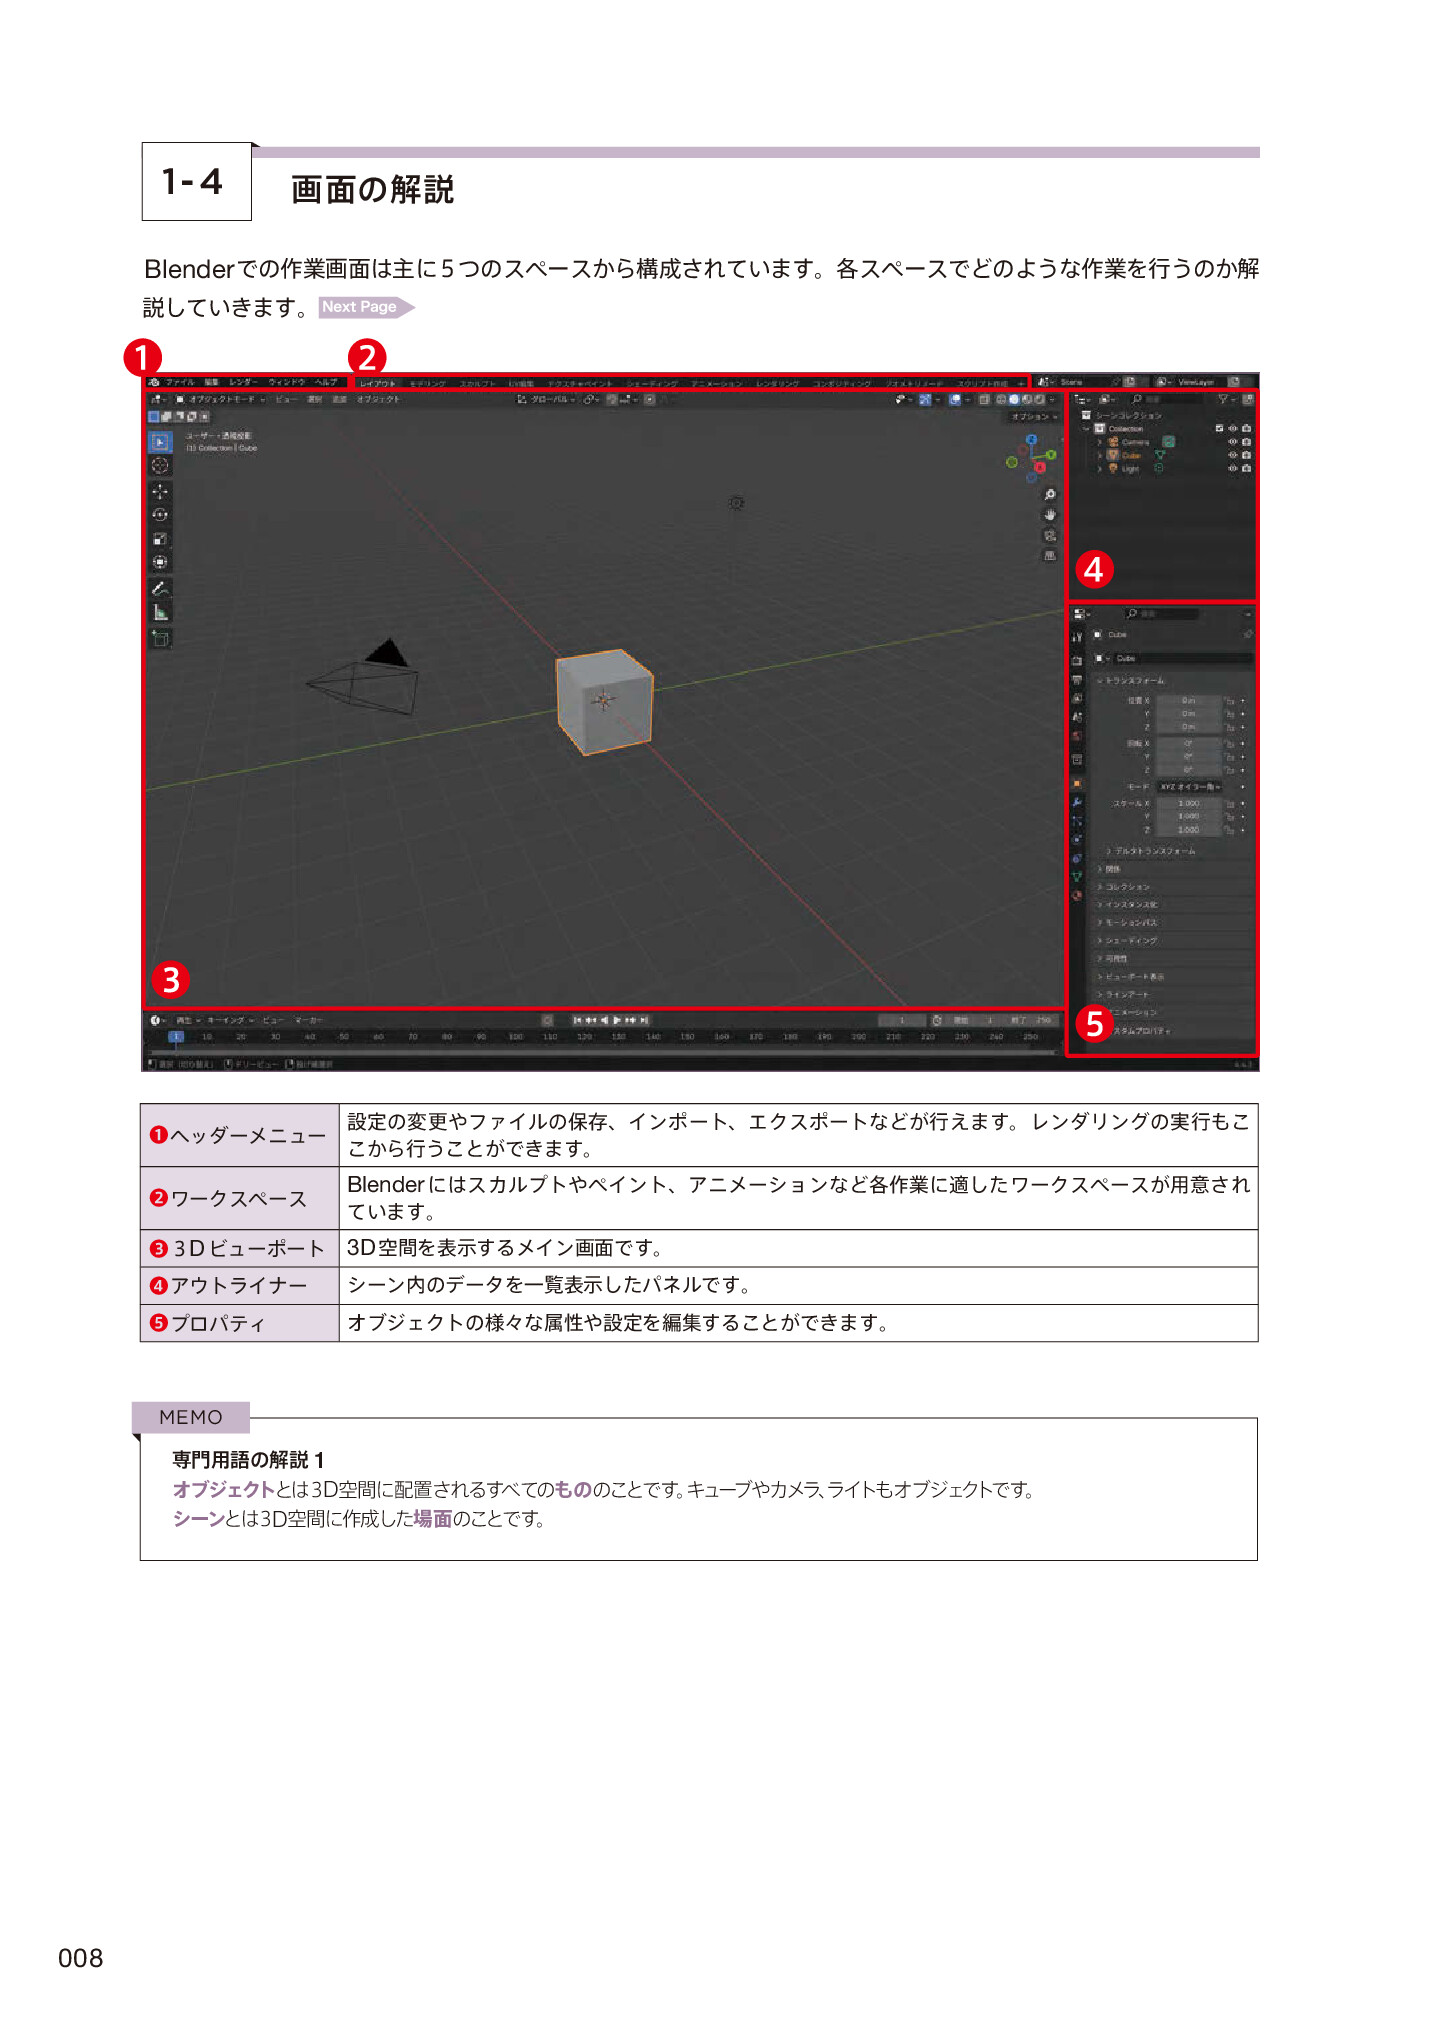This screenshot has width=1433, height=2024.
Task: Click the Cube object in the 3D viewport
Action: click(604, 701)
